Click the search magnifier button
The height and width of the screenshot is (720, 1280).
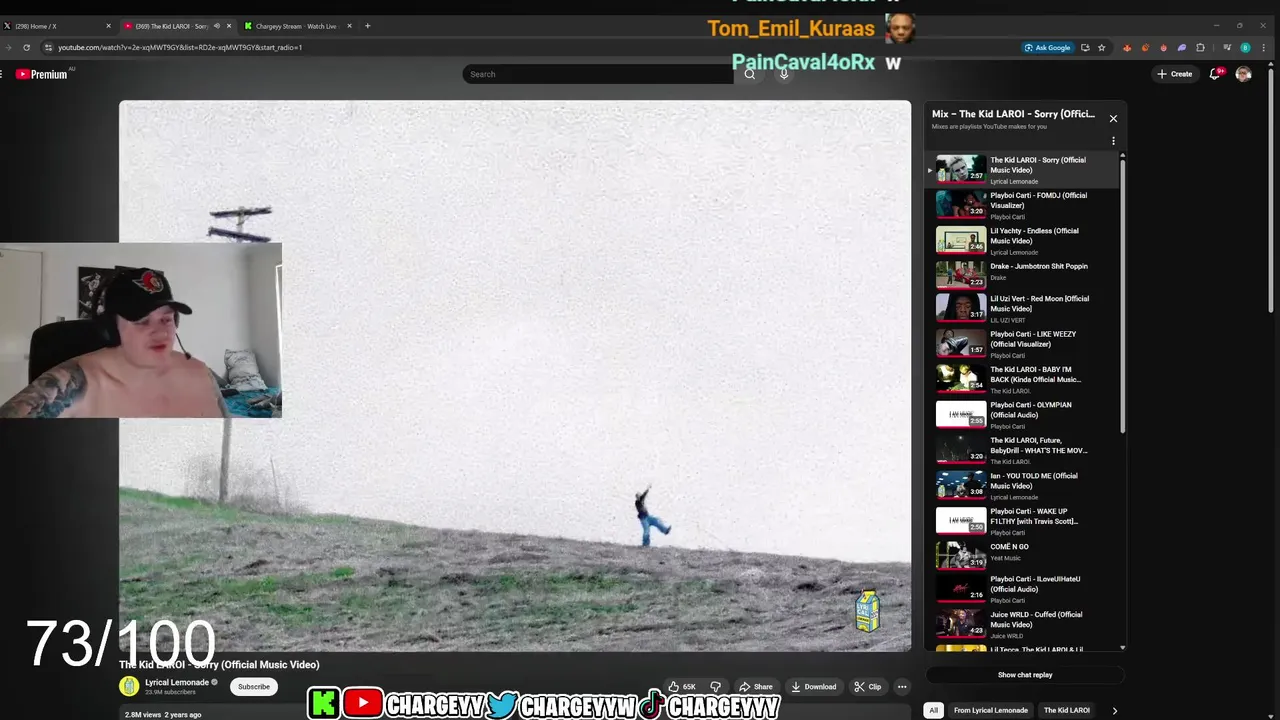(749, 74)
